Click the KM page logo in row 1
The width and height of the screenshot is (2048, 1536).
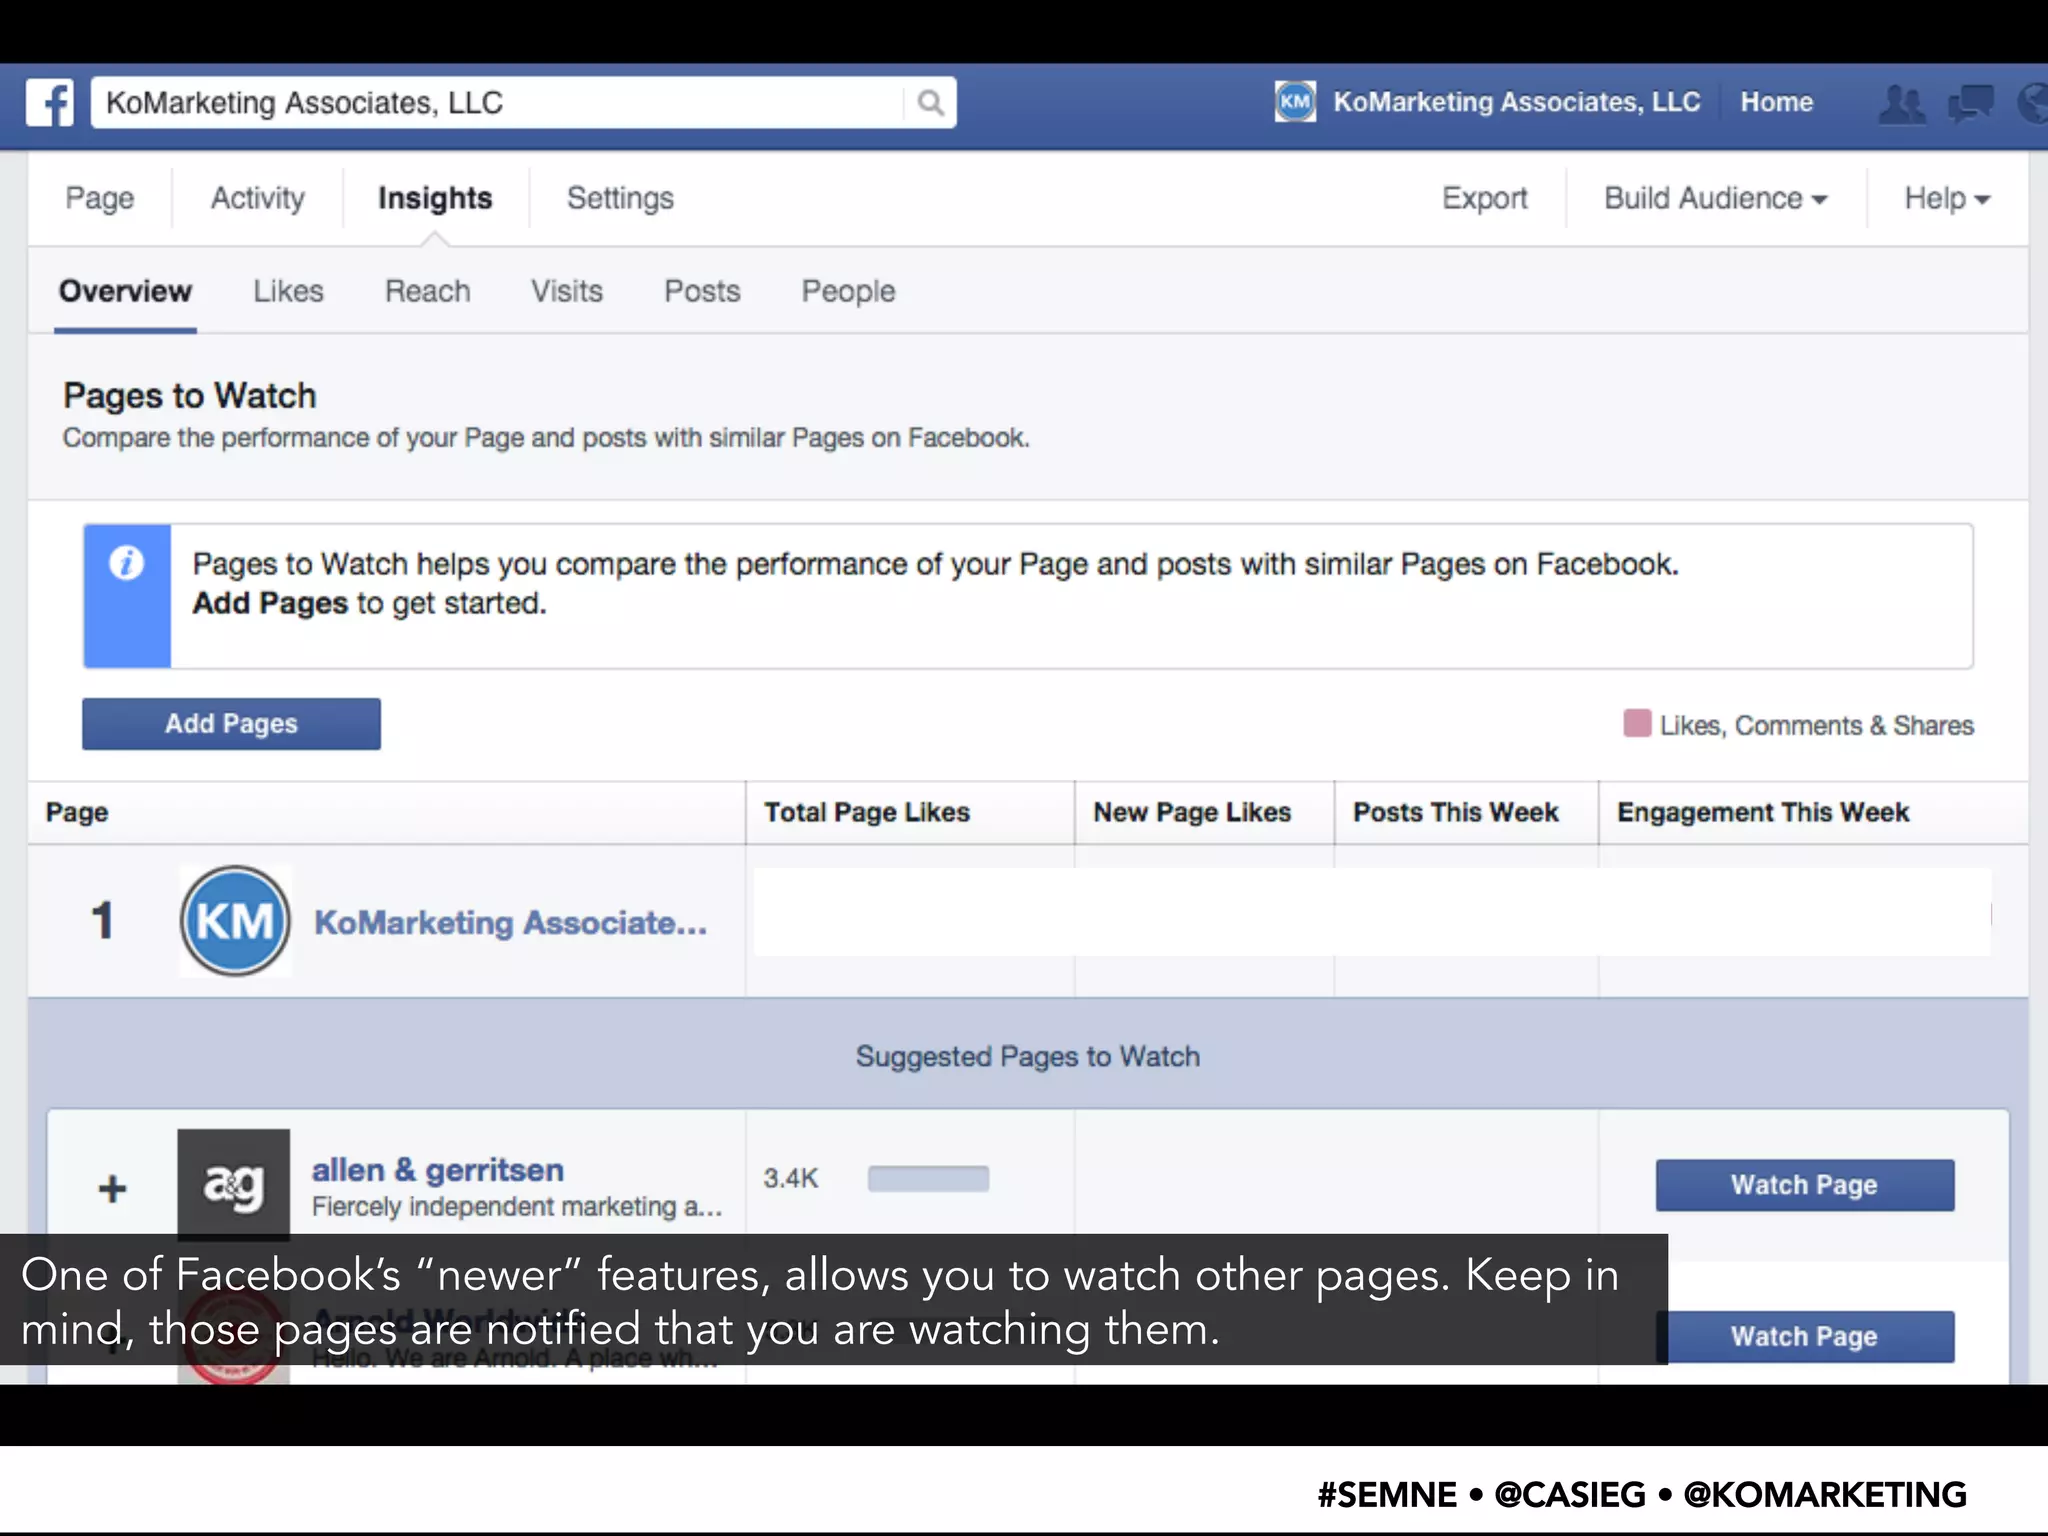235,921
